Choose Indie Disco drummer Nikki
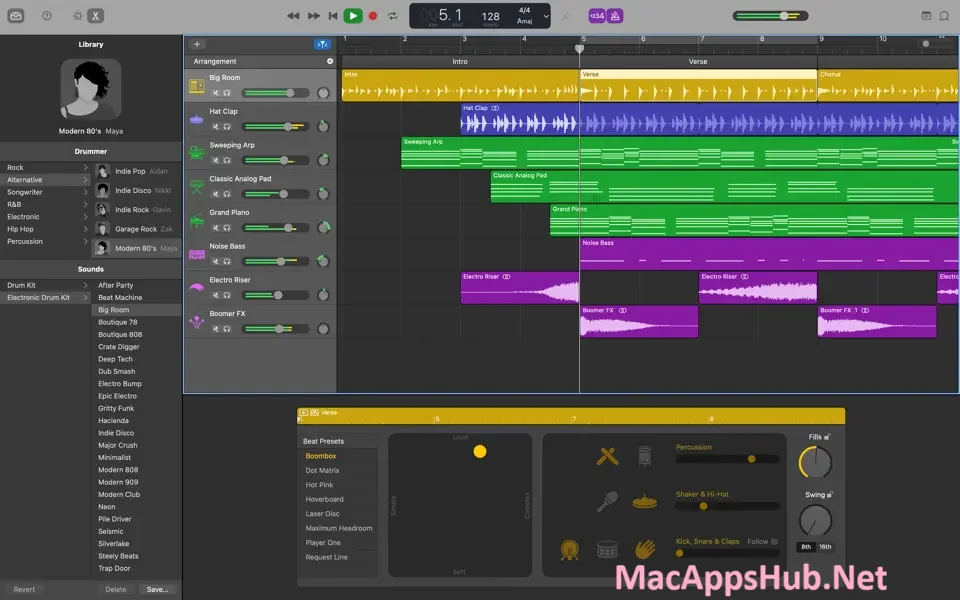The width and height of the screenshot is (960, 600). 137,190
